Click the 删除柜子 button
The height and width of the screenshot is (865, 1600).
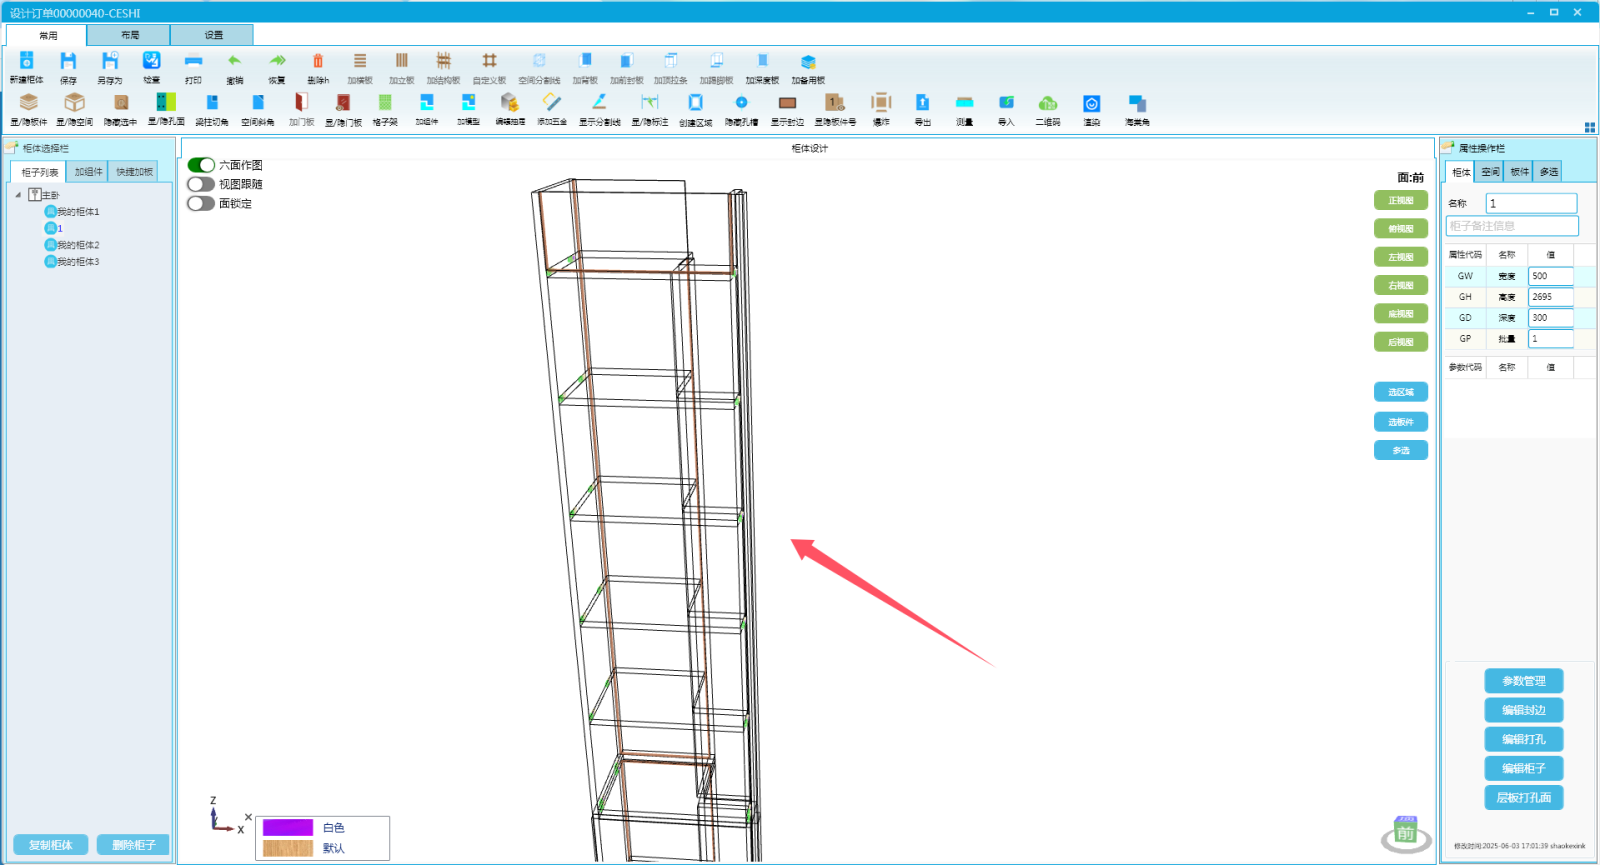pos(133,845)
